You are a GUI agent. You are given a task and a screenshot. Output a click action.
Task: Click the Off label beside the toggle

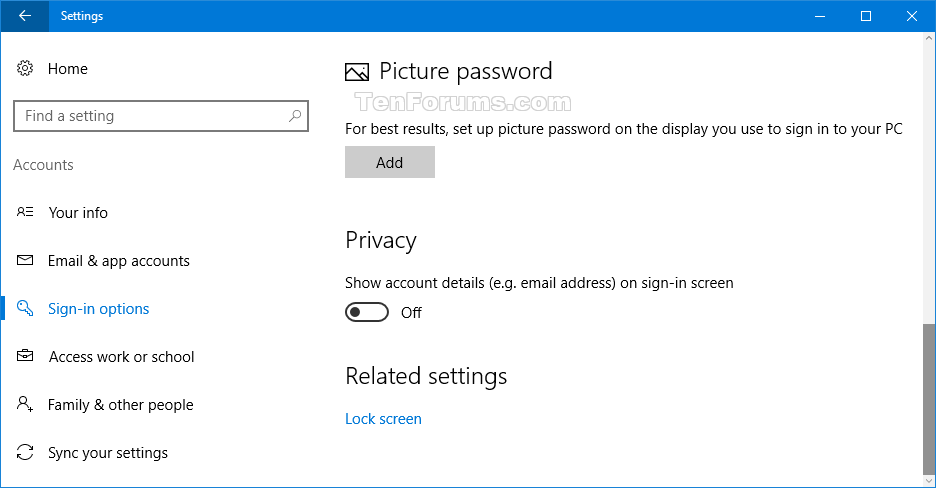click(x=411, y=313)
